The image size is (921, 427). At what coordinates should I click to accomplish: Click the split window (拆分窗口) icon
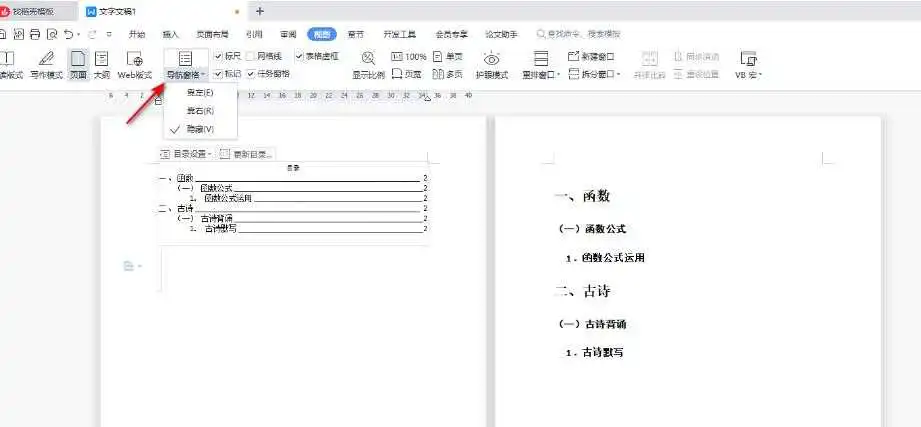[574, 74]
